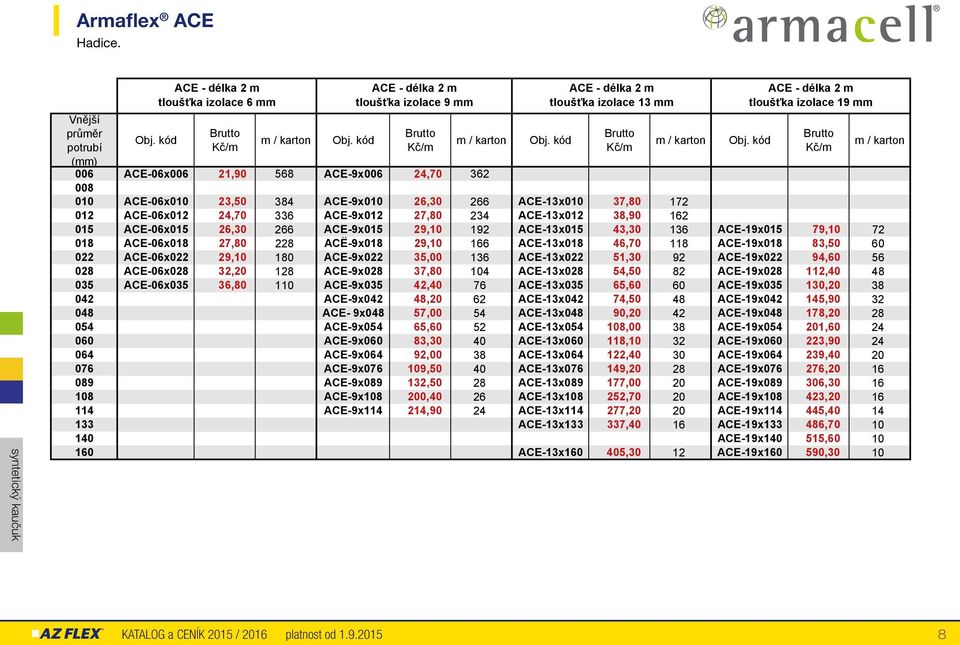960x645 pixels.
Task: Click diameter row label '108'
Action: coord(84,397)
